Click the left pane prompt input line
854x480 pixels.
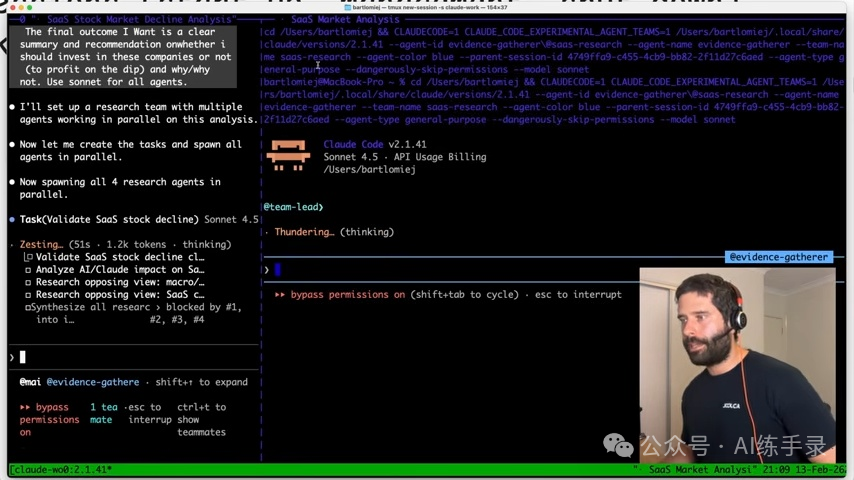(133, 357)
